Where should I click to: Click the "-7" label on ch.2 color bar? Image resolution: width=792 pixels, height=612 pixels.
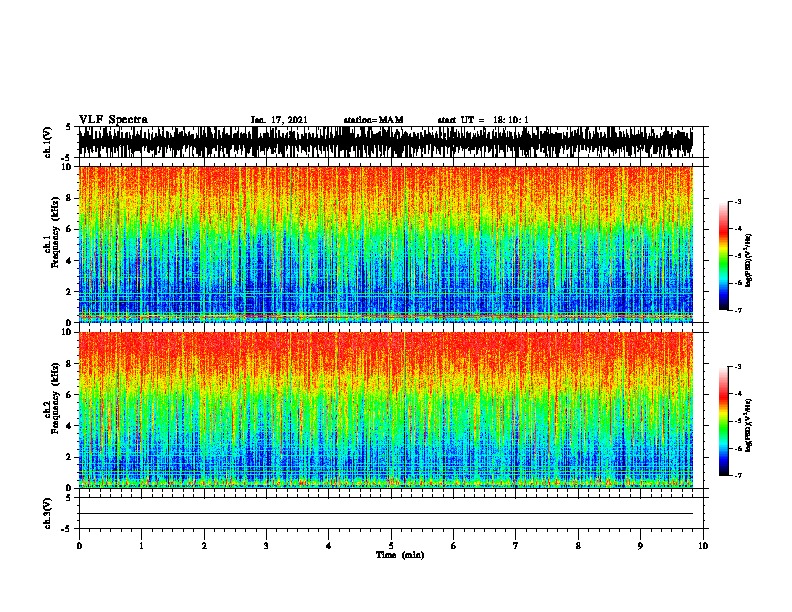pyautogui.click(x=737, y=476)
